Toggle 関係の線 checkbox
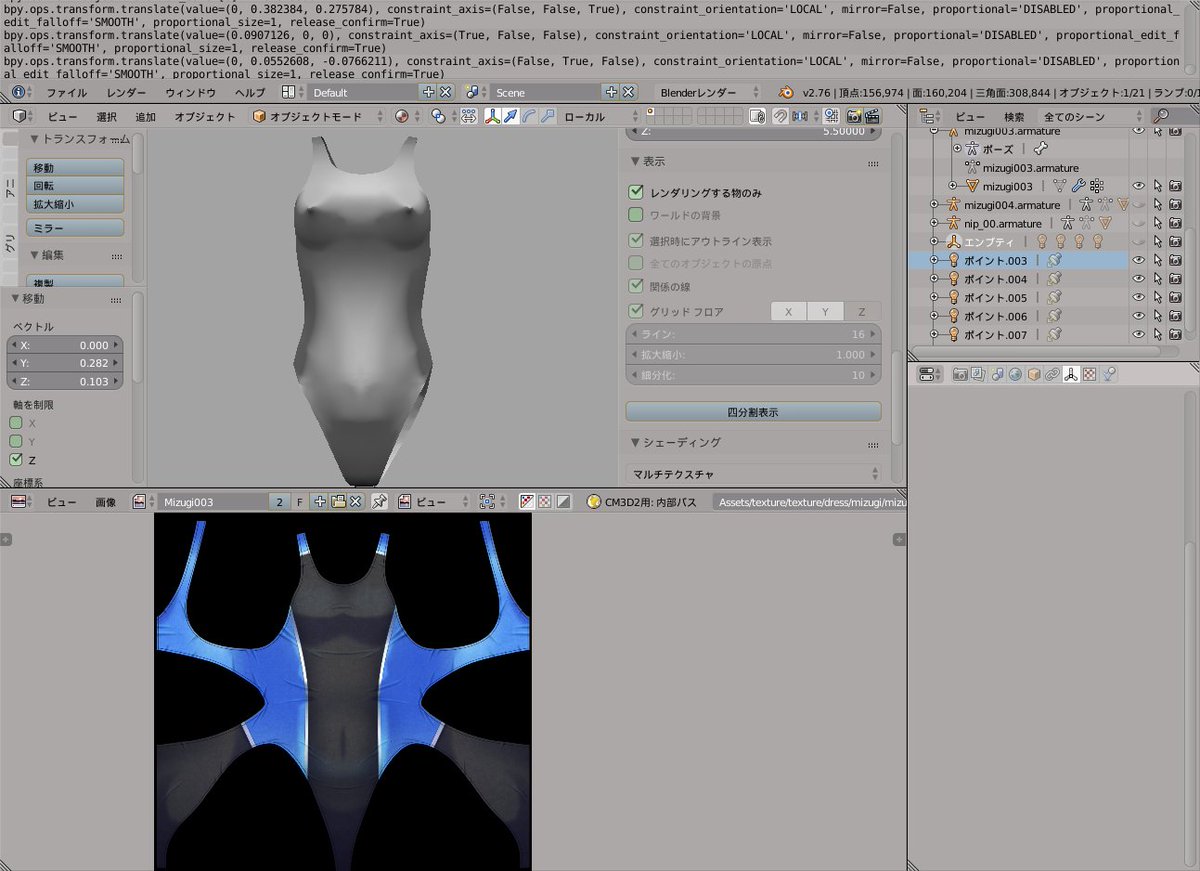This screenshot has width=1200, height=871. point(635,286)
